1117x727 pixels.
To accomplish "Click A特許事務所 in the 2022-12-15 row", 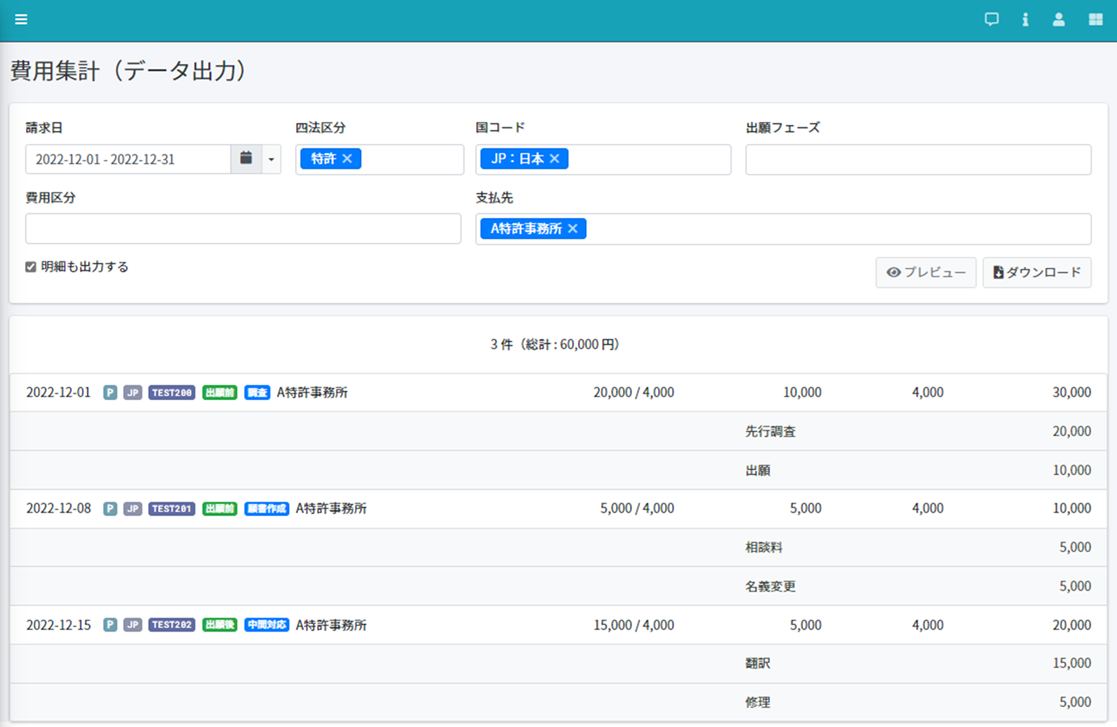I will tap(331, 625).
